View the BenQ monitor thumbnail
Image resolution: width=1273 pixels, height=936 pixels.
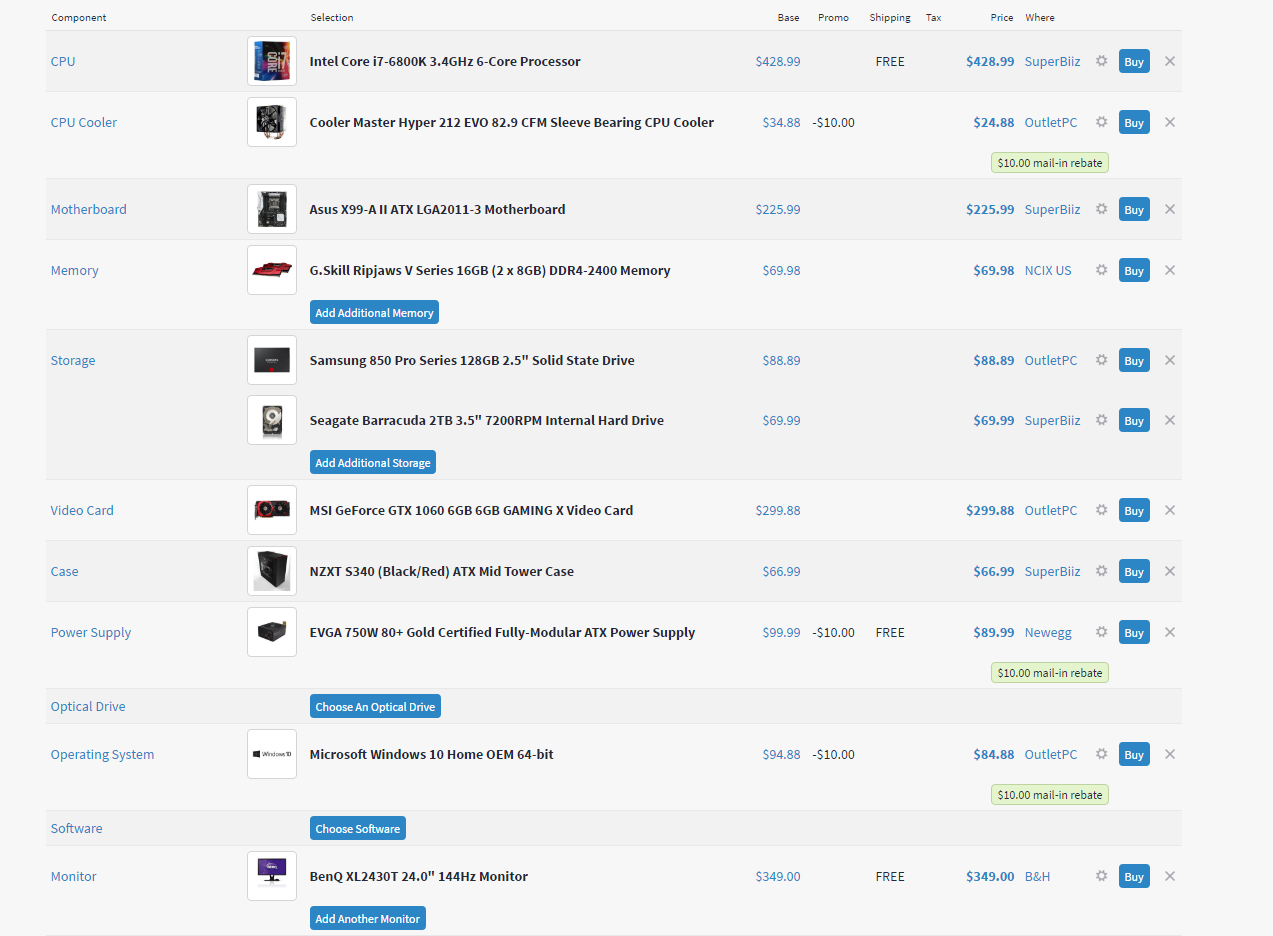tap(272, 876)
